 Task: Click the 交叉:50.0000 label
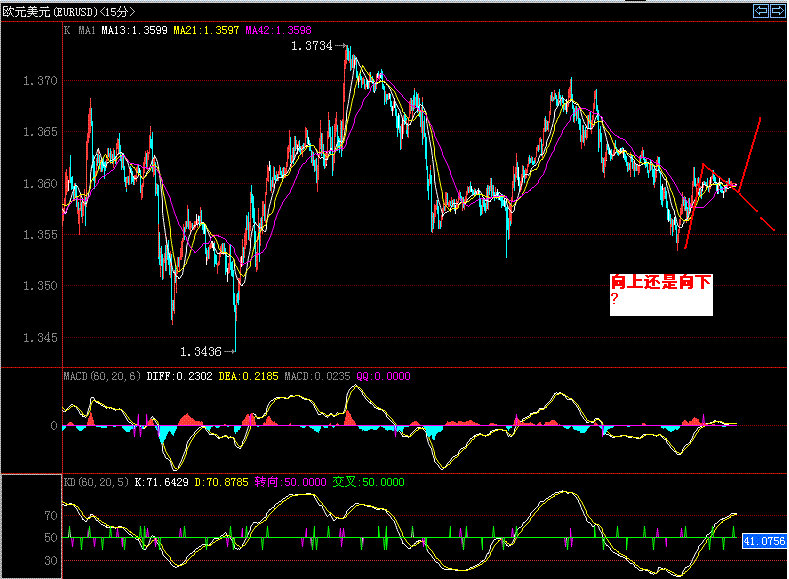coord(368,482)
